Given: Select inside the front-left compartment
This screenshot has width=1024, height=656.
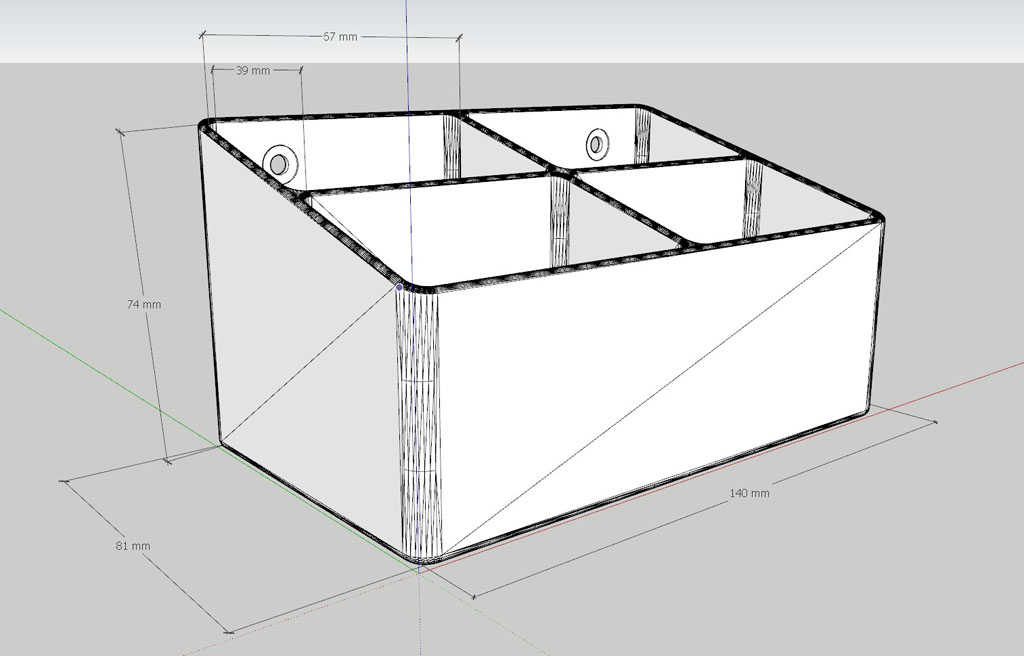Looking at the screenshot, I should tap(440, 225).
